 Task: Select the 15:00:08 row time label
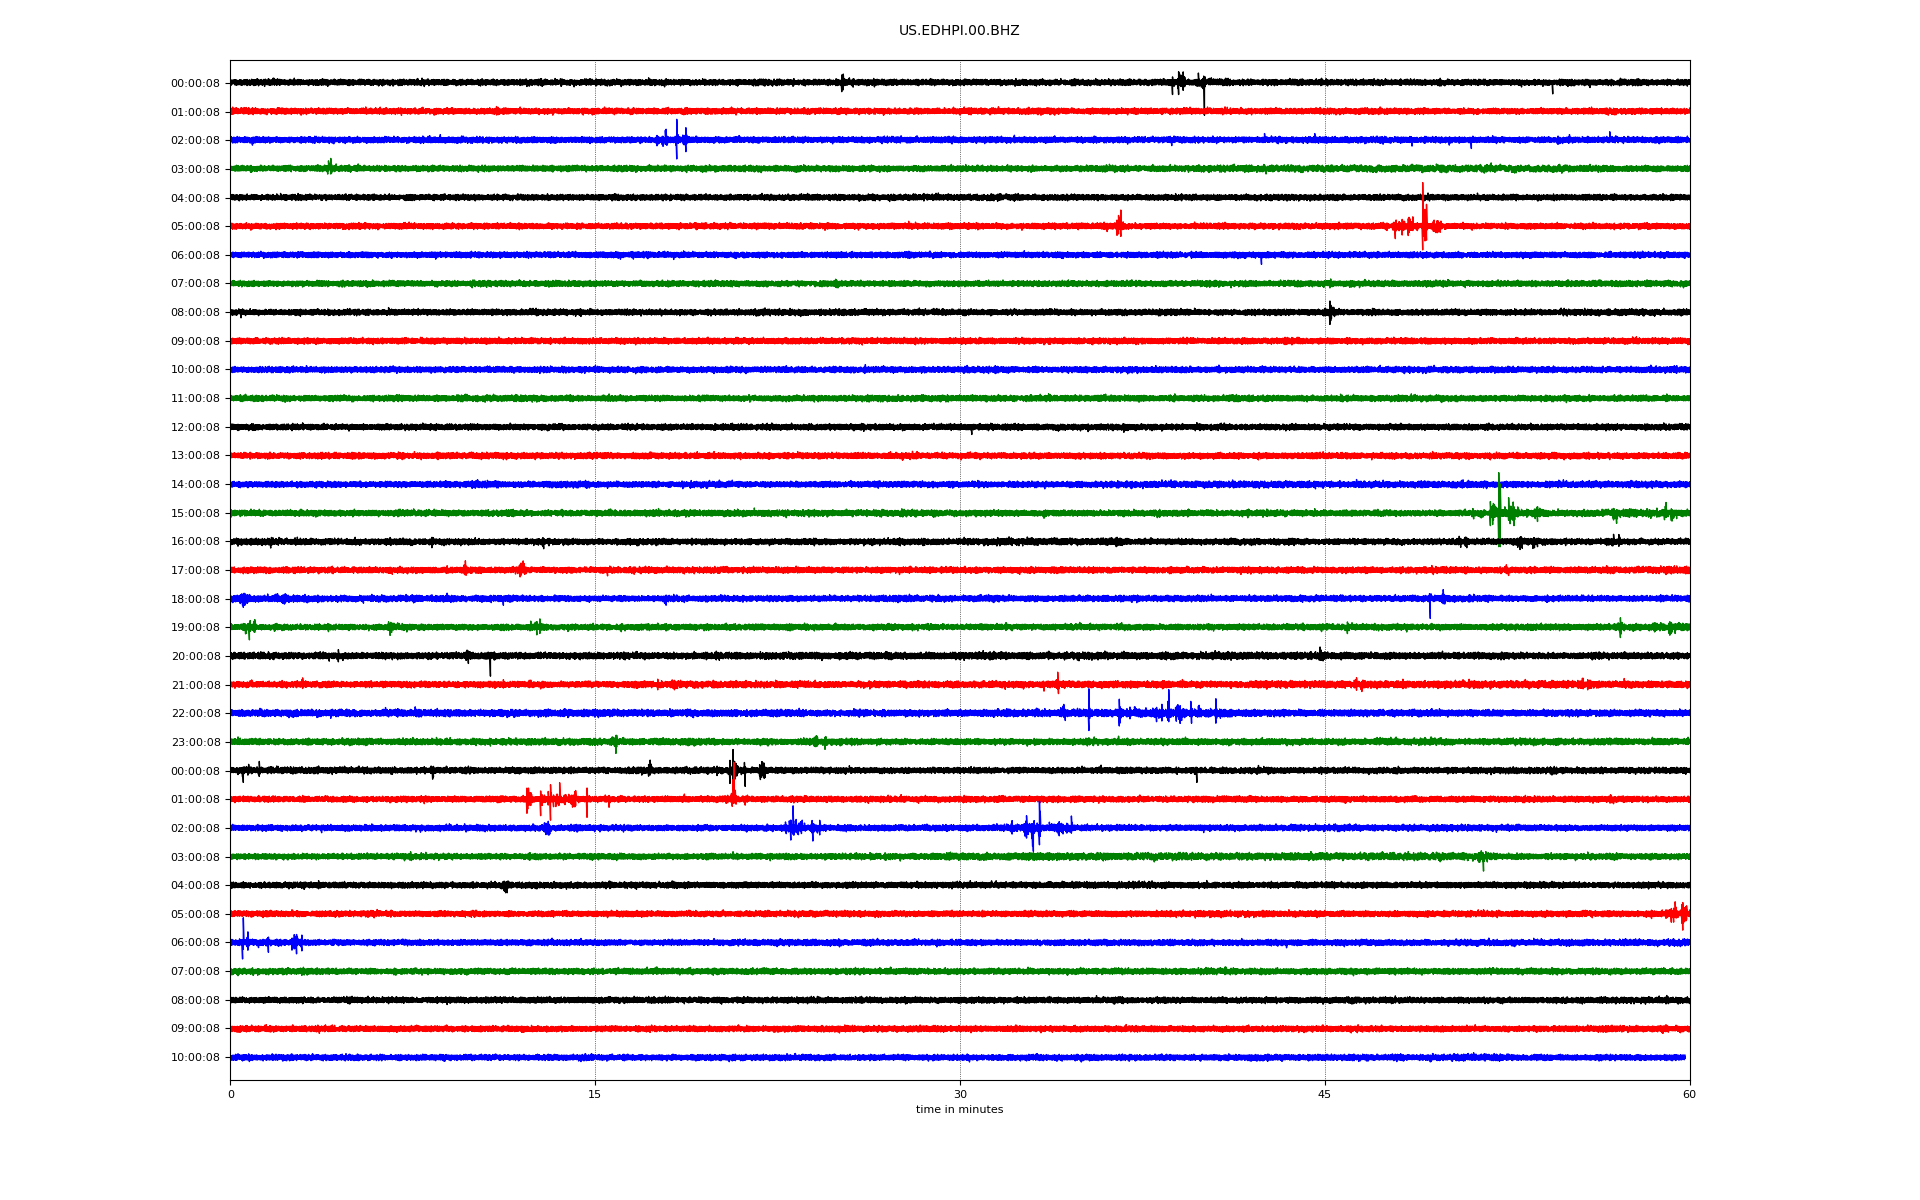tap(195, 514)
